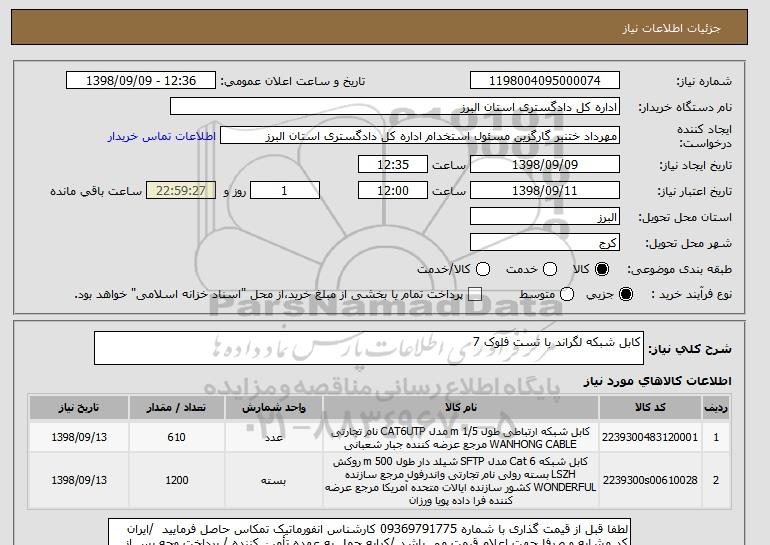Viewport: 770px width, 545px height.
Task: Click the ردیف column header
Action: click(716, 408)
